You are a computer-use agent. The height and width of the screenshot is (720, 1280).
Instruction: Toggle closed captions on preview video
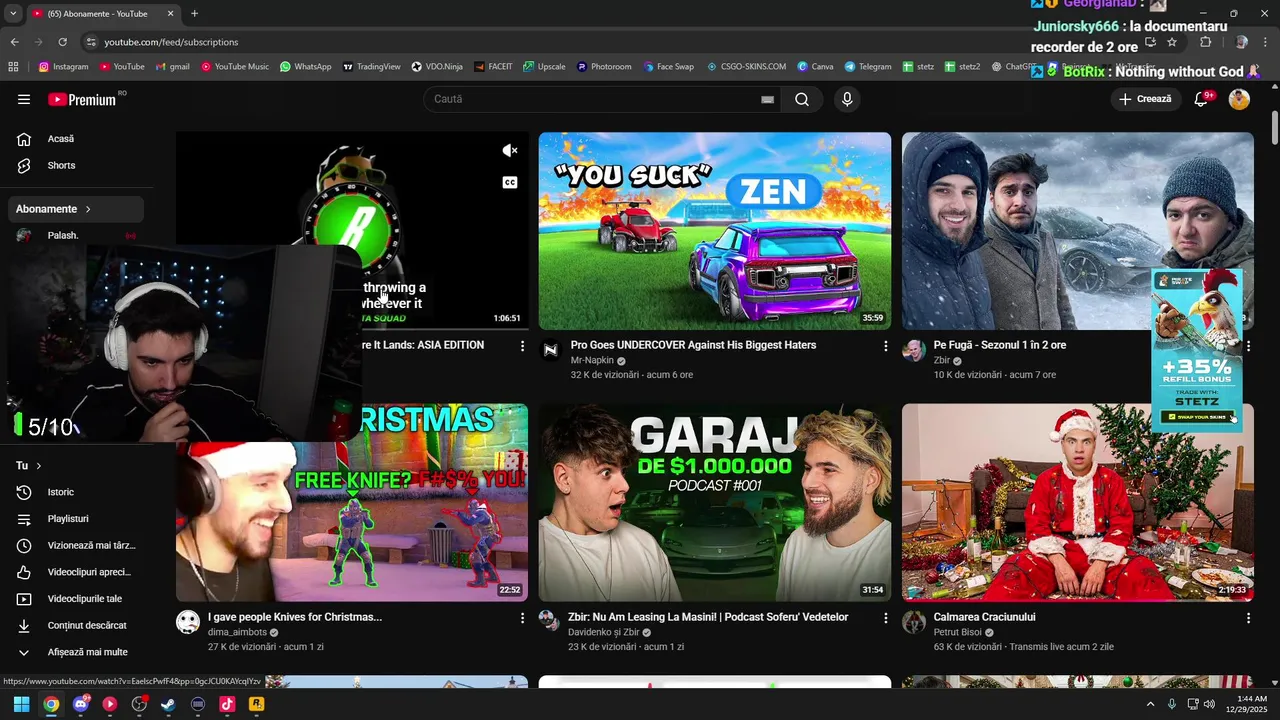pyautogui.click(x=510, y=182)
